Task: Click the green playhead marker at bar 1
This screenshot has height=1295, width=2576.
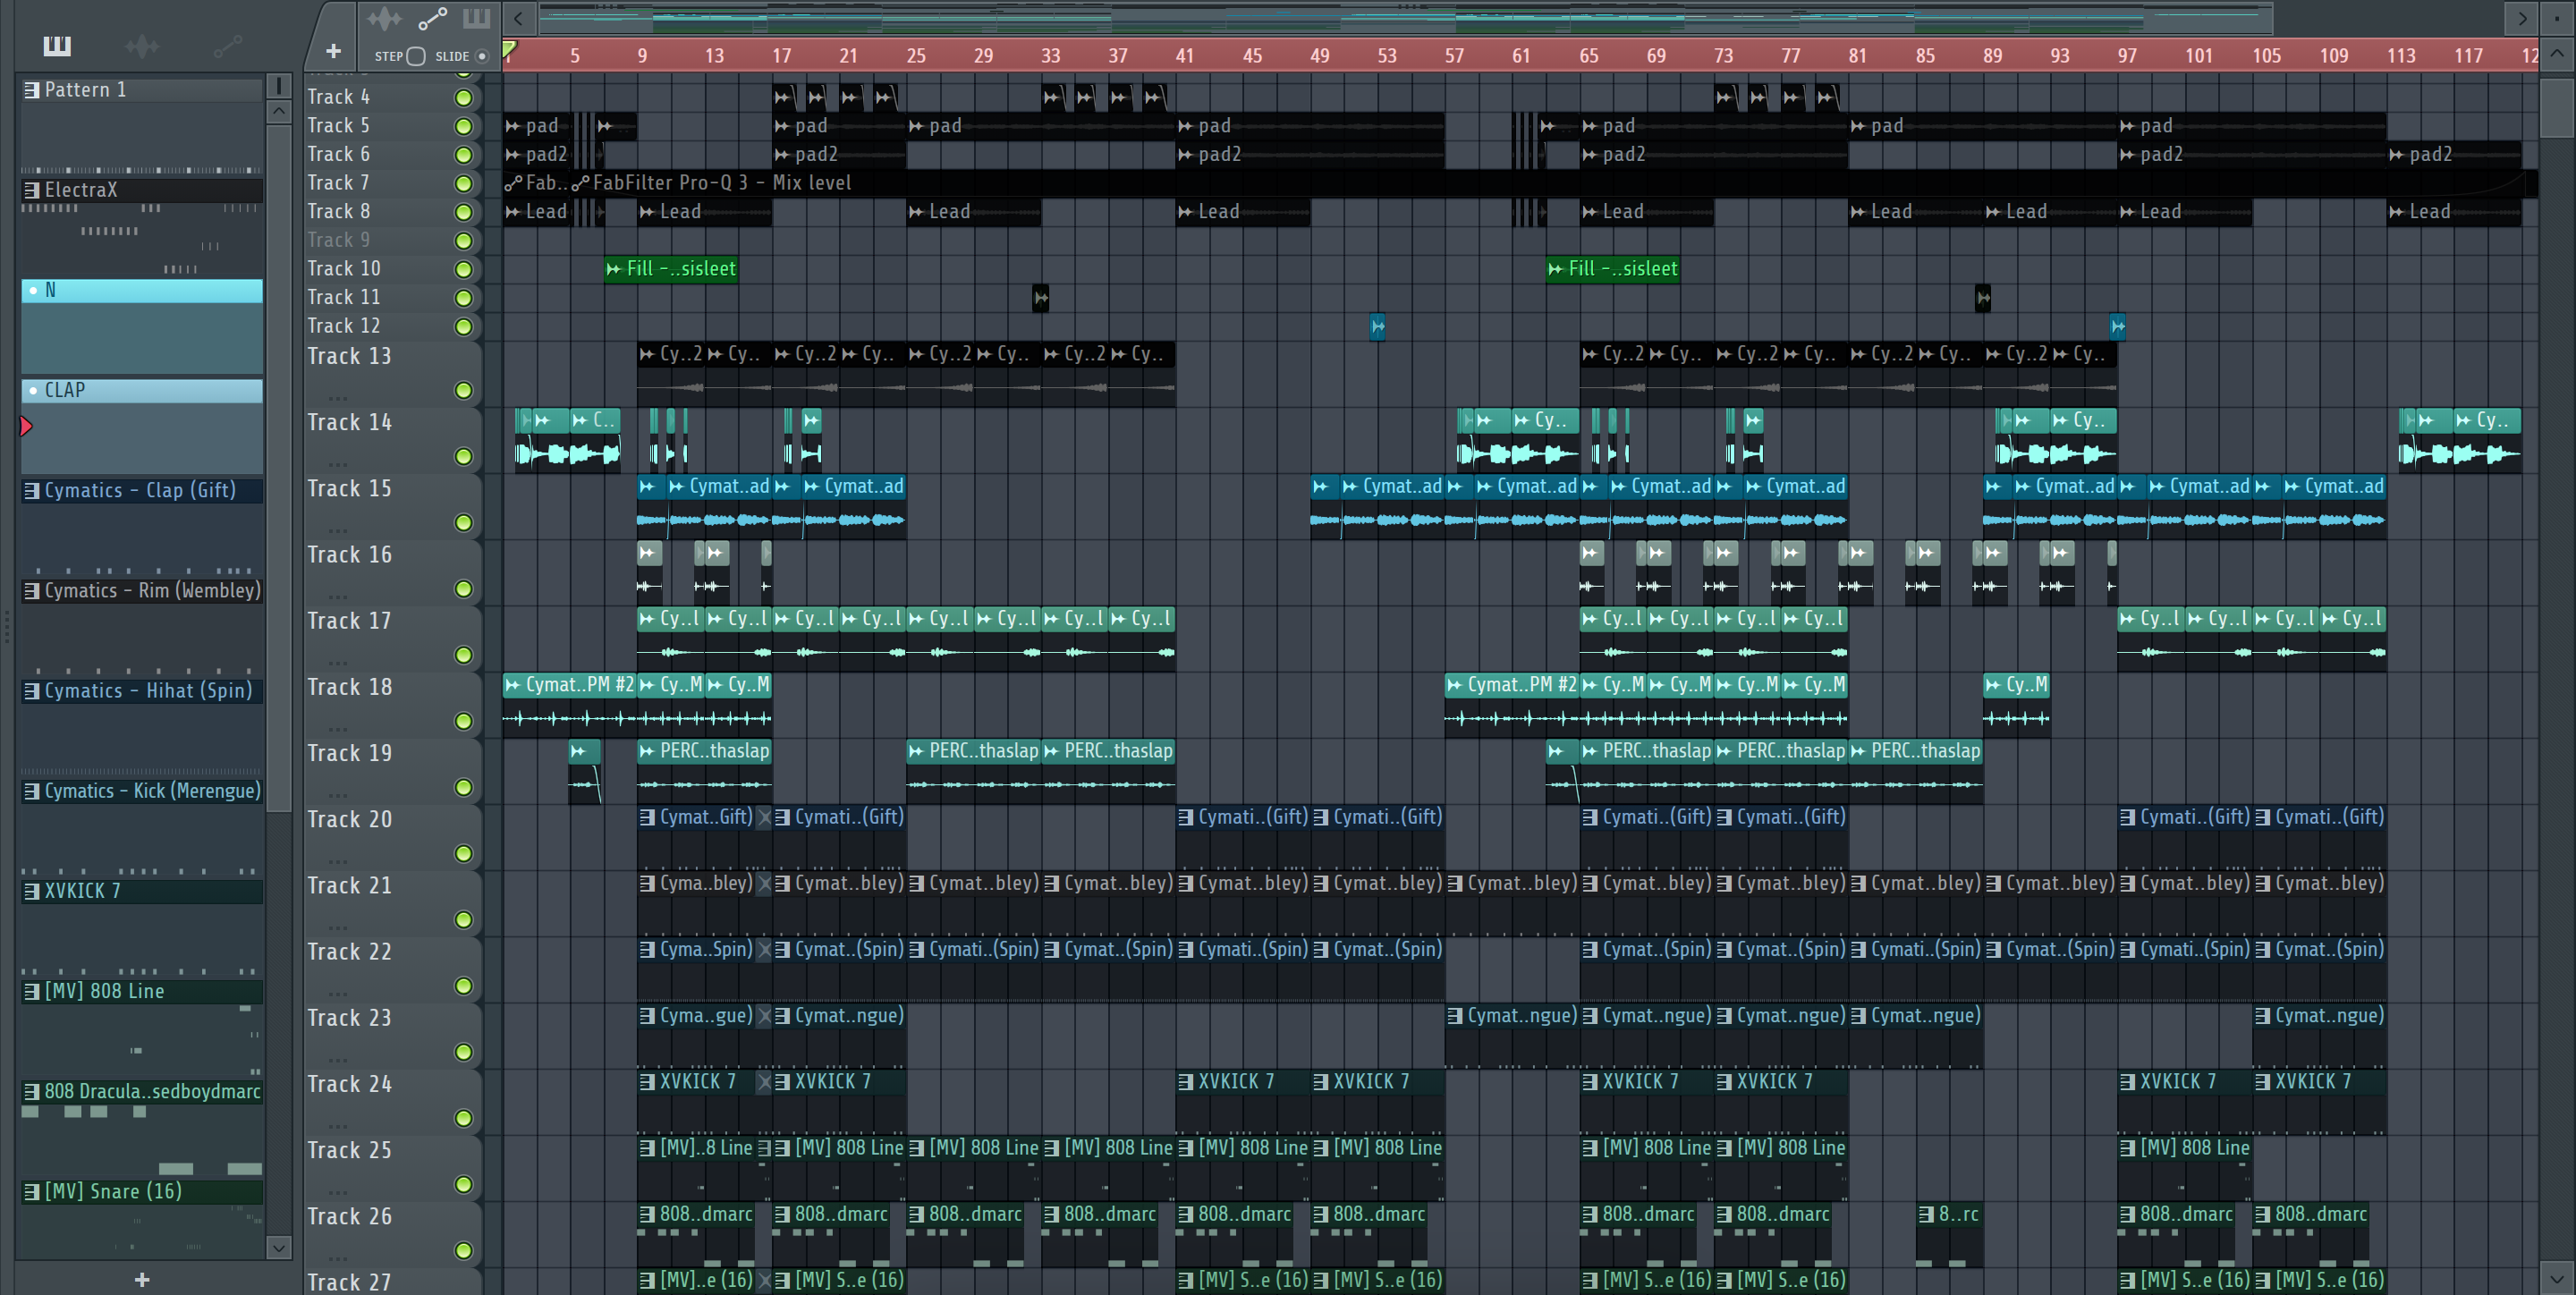Action: (x=510, y=49)
